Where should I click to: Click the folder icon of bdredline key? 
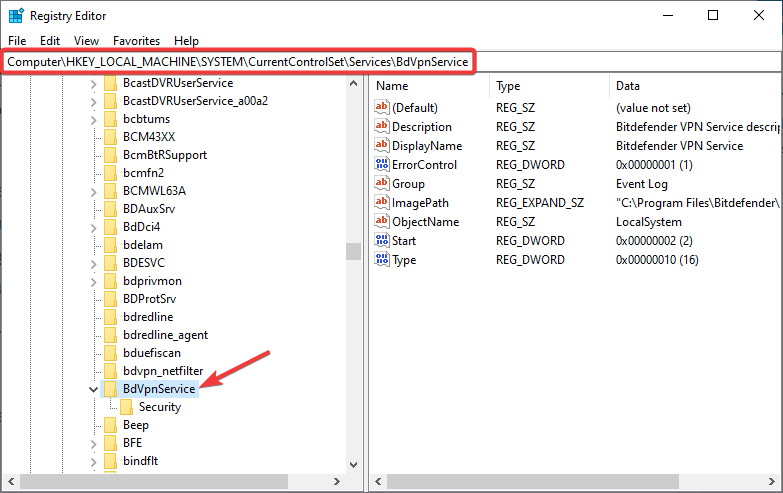tap(110, 317)
